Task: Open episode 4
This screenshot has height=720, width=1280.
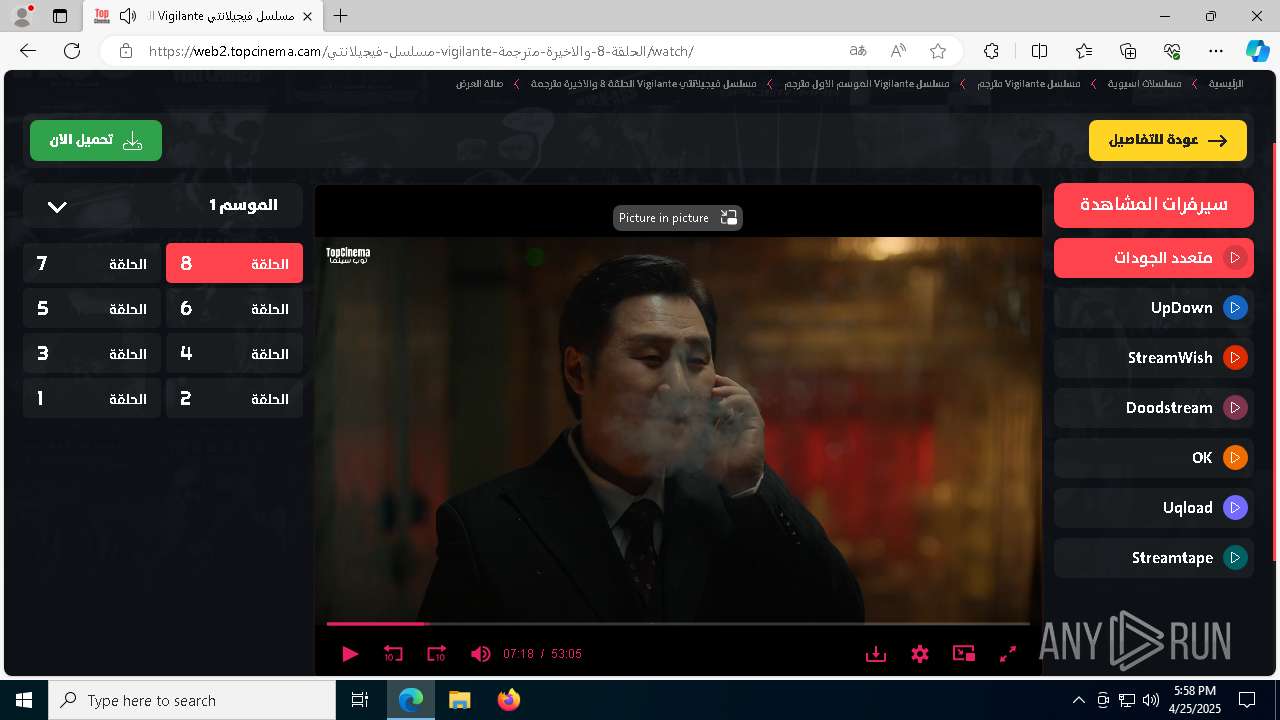Action: tap(234, 354)
